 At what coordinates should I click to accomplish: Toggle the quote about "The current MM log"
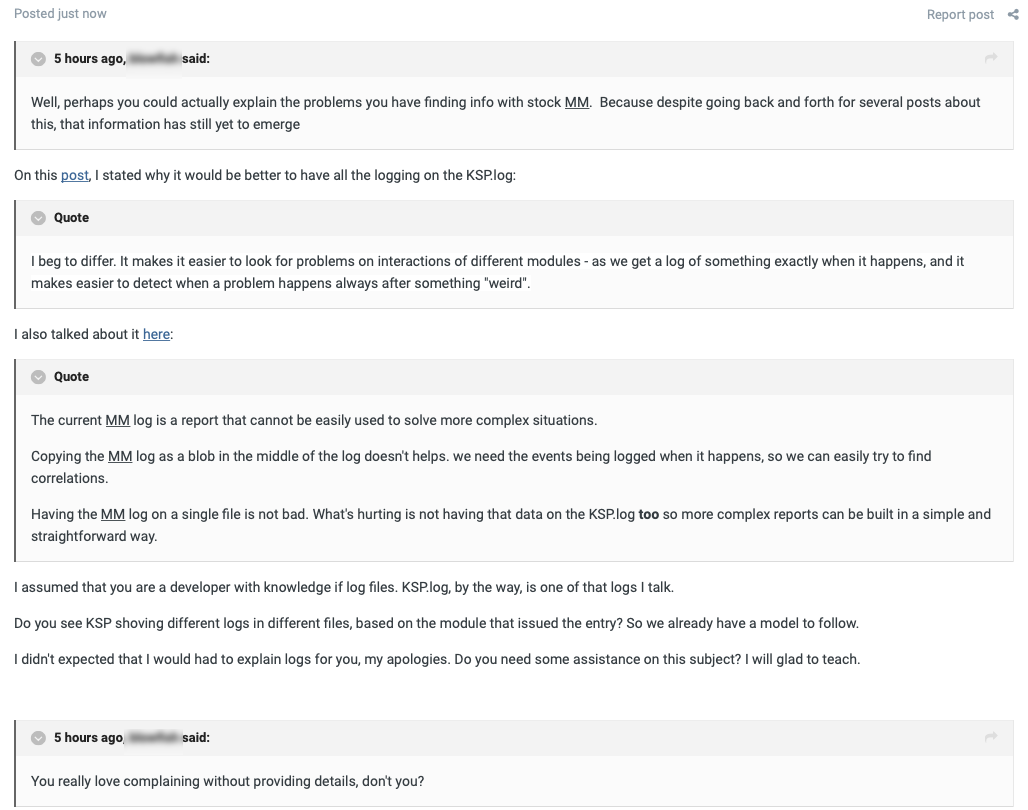point(39,377)
